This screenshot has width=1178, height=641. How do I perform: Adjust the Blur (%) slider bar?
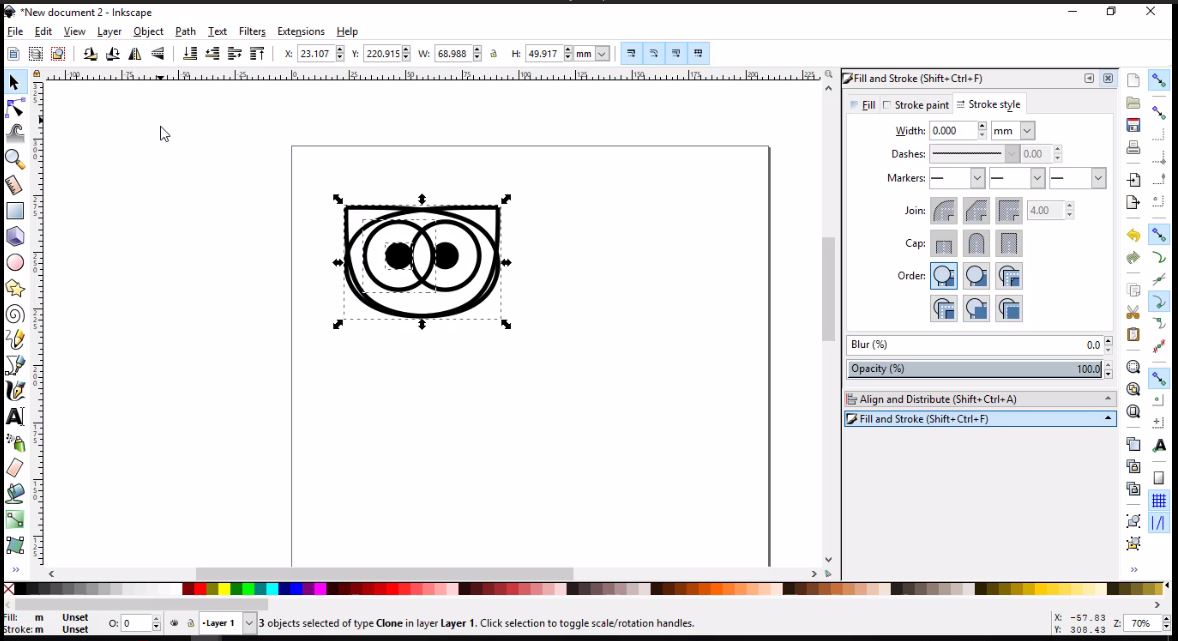pos(975,345)
